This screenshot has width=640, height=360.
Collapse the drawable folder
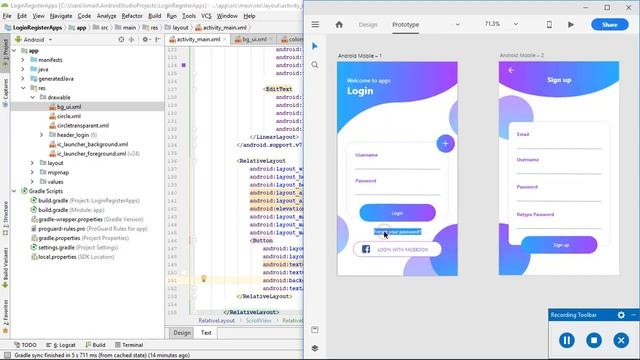pyautogui.click(x=33, y=98)
